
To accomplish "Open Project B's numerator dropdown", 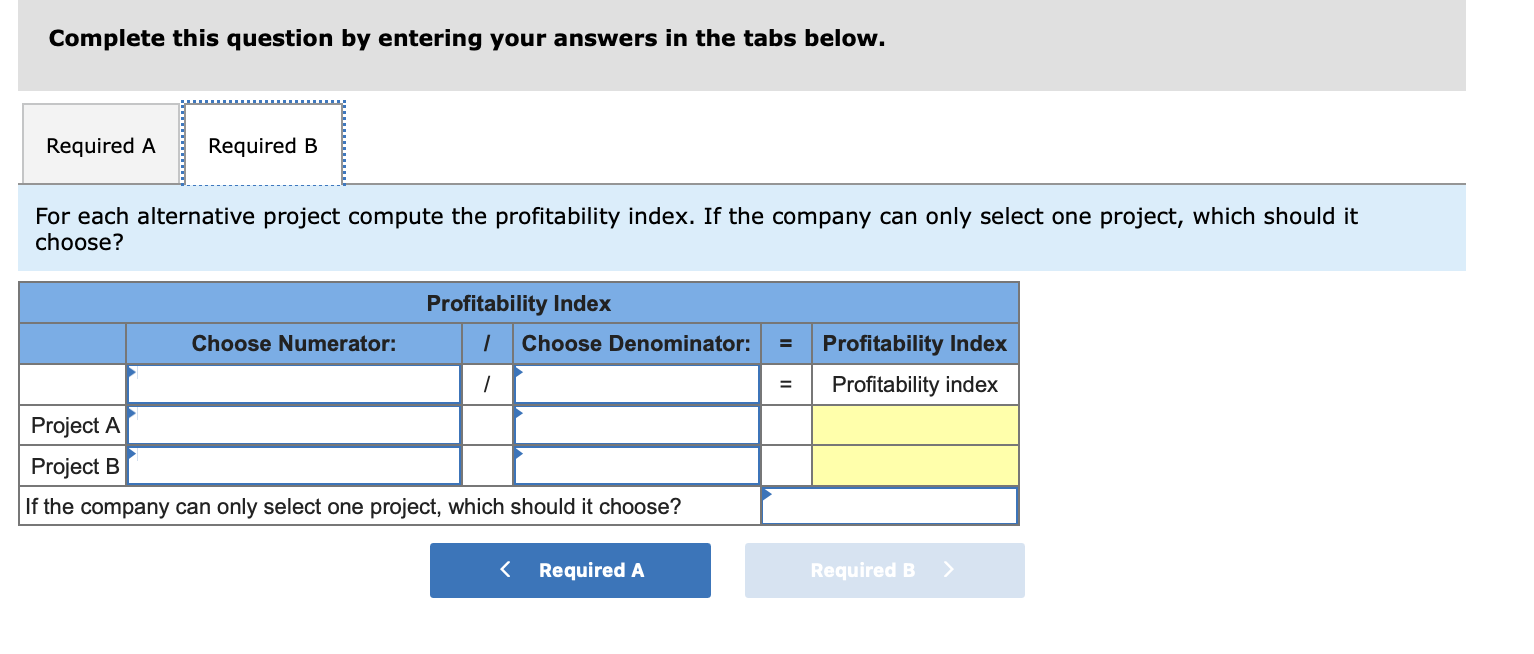I will pyautogui.click(x=293, y=464).
